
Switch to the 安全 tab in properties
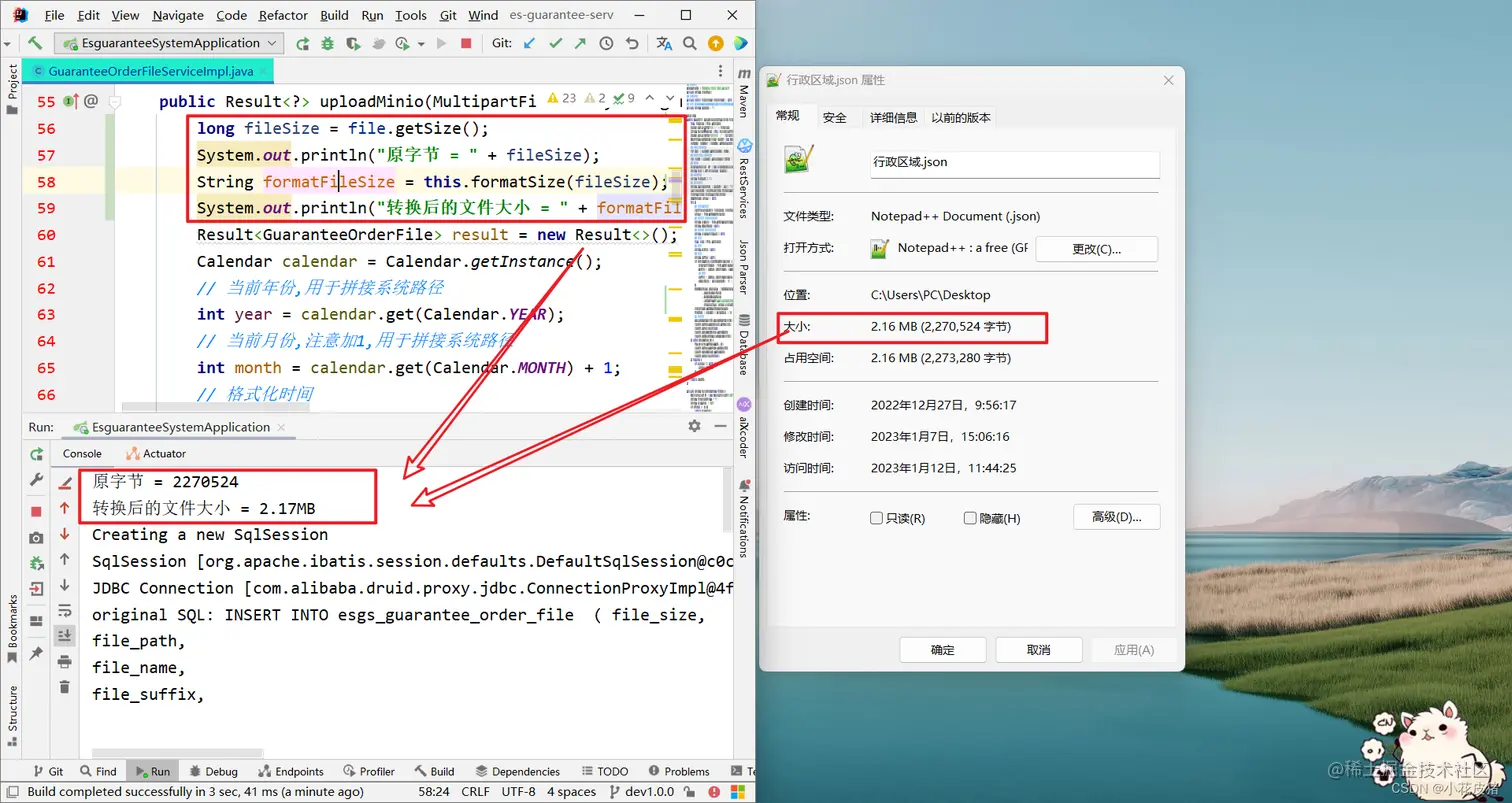click(x=835, y=117)
